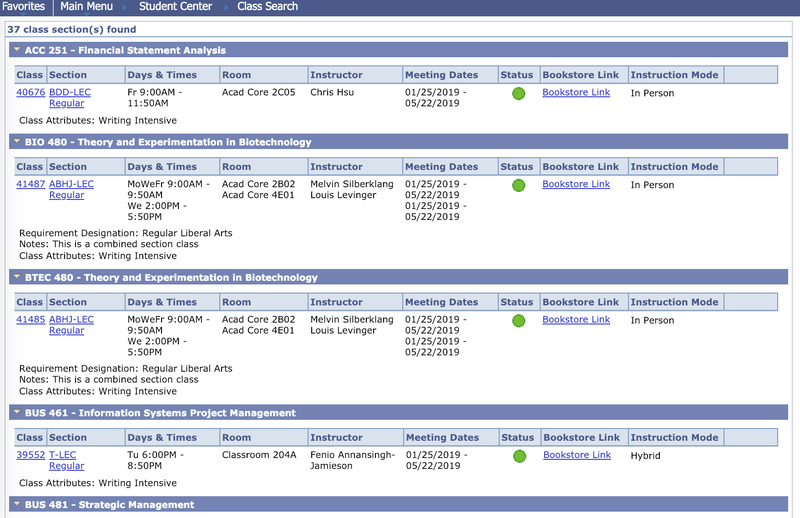Return to Class Search breadcrumb
The height and width of the screenshot is (518, 800).
click(x=267, y=7)
